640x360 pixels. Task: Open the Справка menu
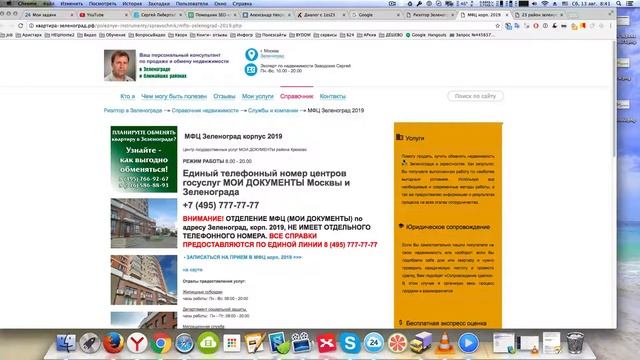pos(242,3)
